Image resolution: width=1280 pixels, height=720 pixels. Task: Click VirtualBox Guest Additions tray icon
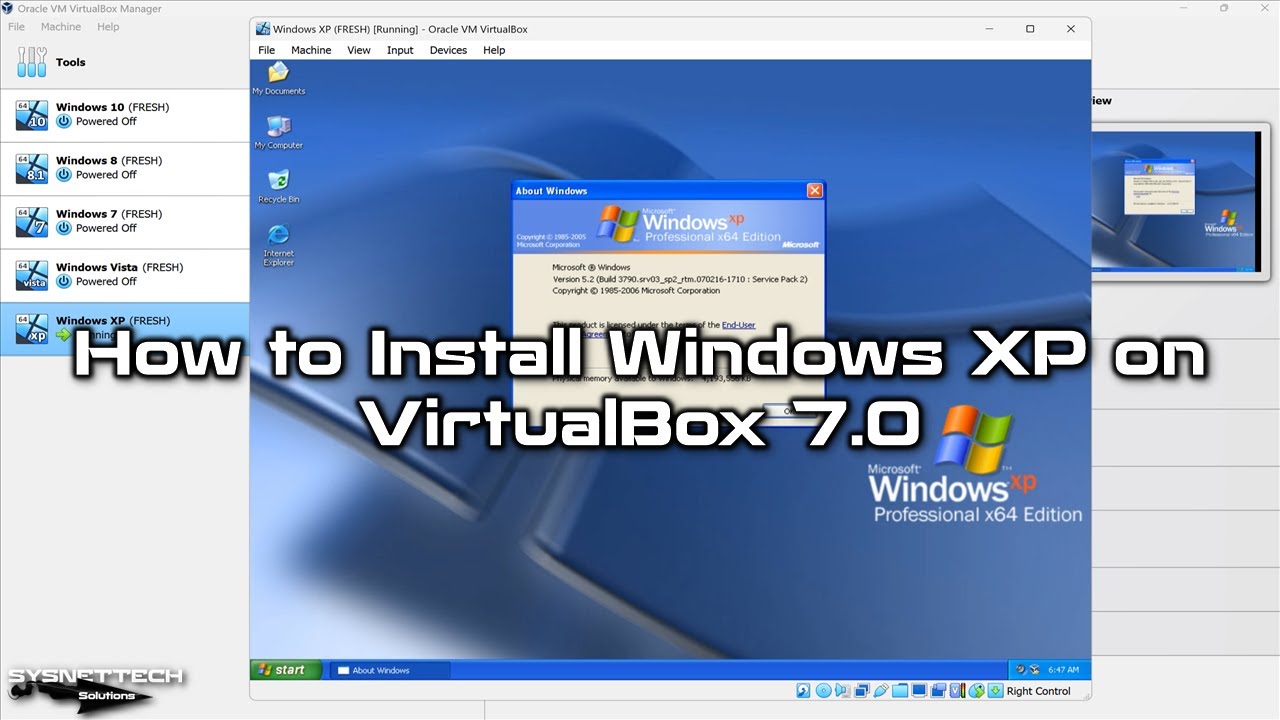[x=1034, y=670]
